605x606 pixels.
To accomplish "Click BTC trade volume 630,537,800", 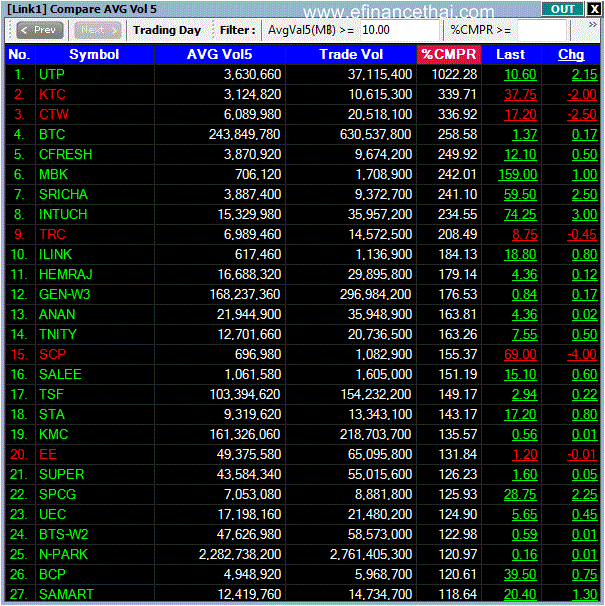I will pyautogui.click(x=375, y=134).
